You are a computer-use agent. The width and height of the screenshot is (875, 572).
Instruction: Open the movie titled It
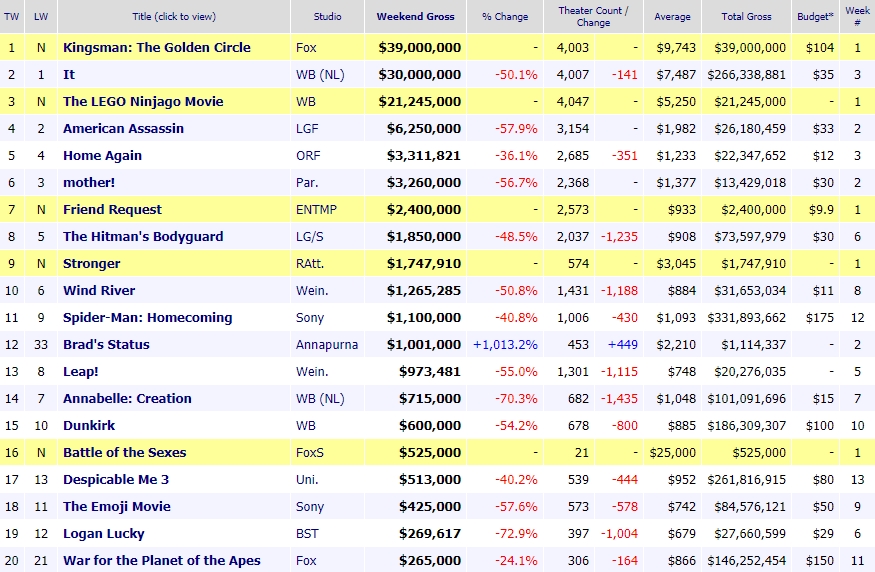(69, 74)
